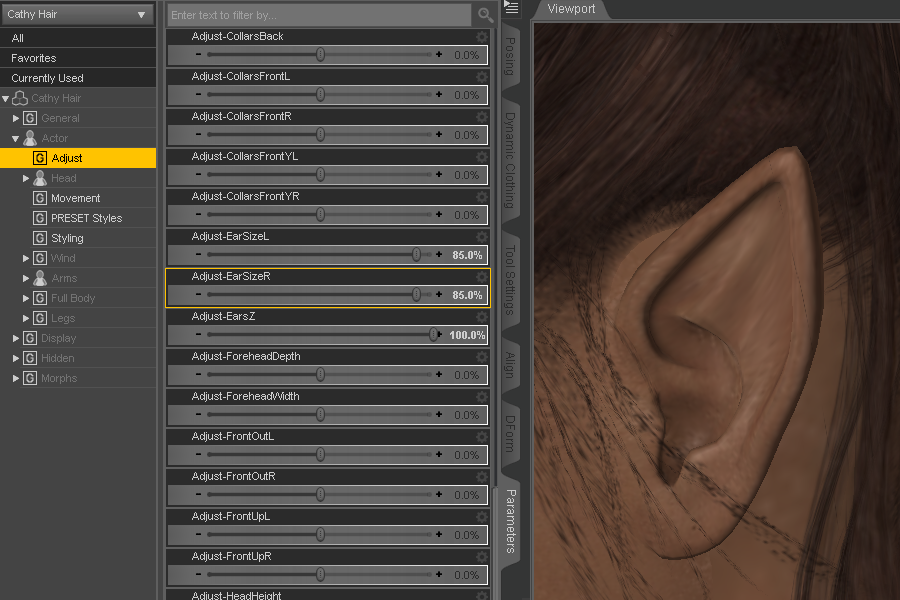The width and height of the screenshot is (900, 600).
Task: Click the Adjust-EarSizeL 85.0% value
Action: pos(467,255)
